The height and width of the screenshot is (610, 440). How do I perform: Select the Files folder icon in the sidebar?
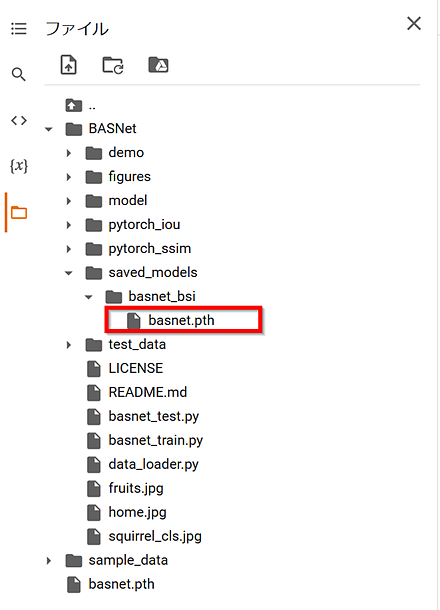point(19,213)
